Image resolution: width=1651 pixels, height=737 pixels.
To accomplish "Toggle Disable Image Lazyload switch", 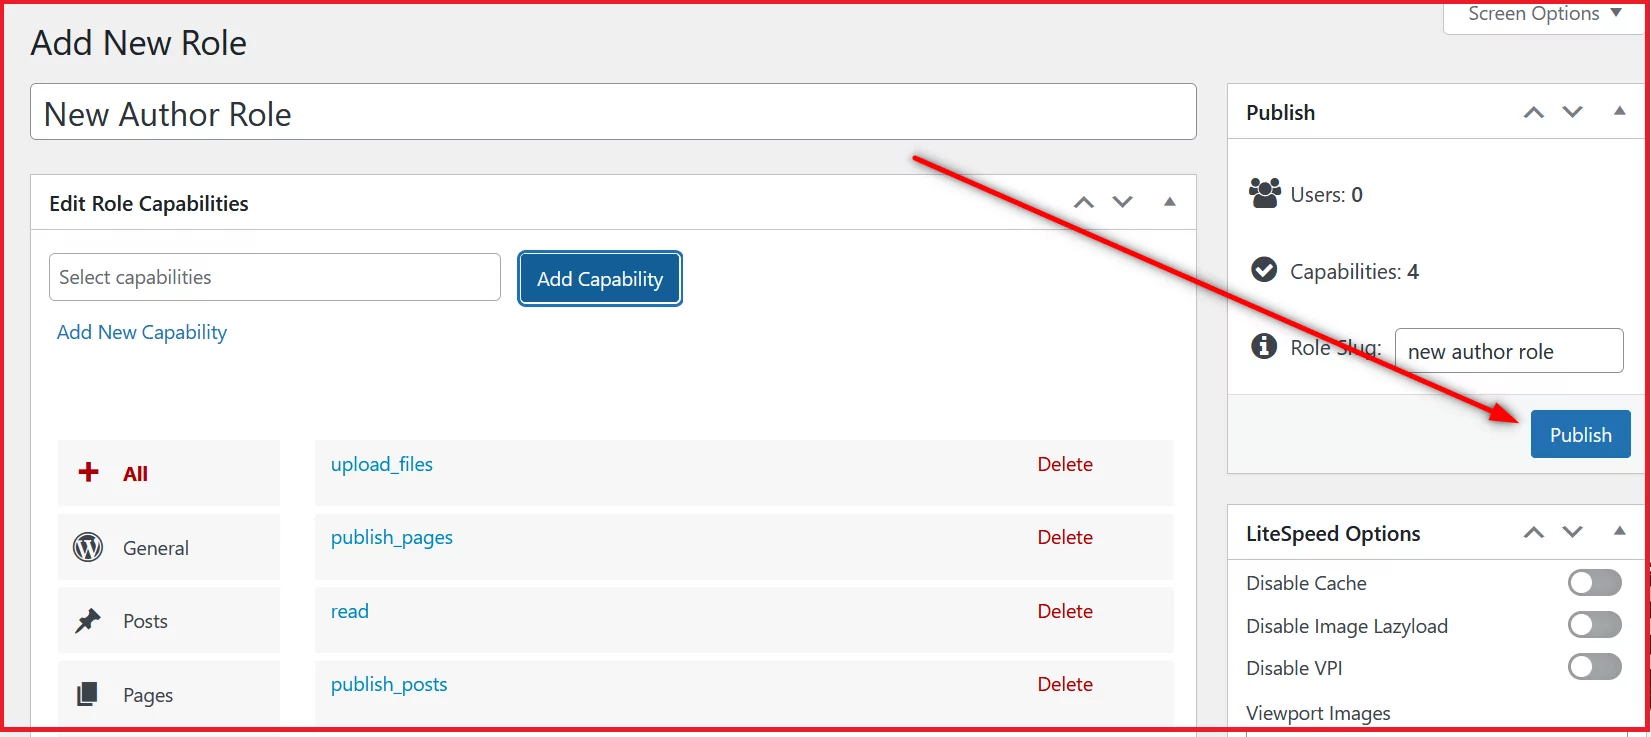I will (x=1594, y=625).
